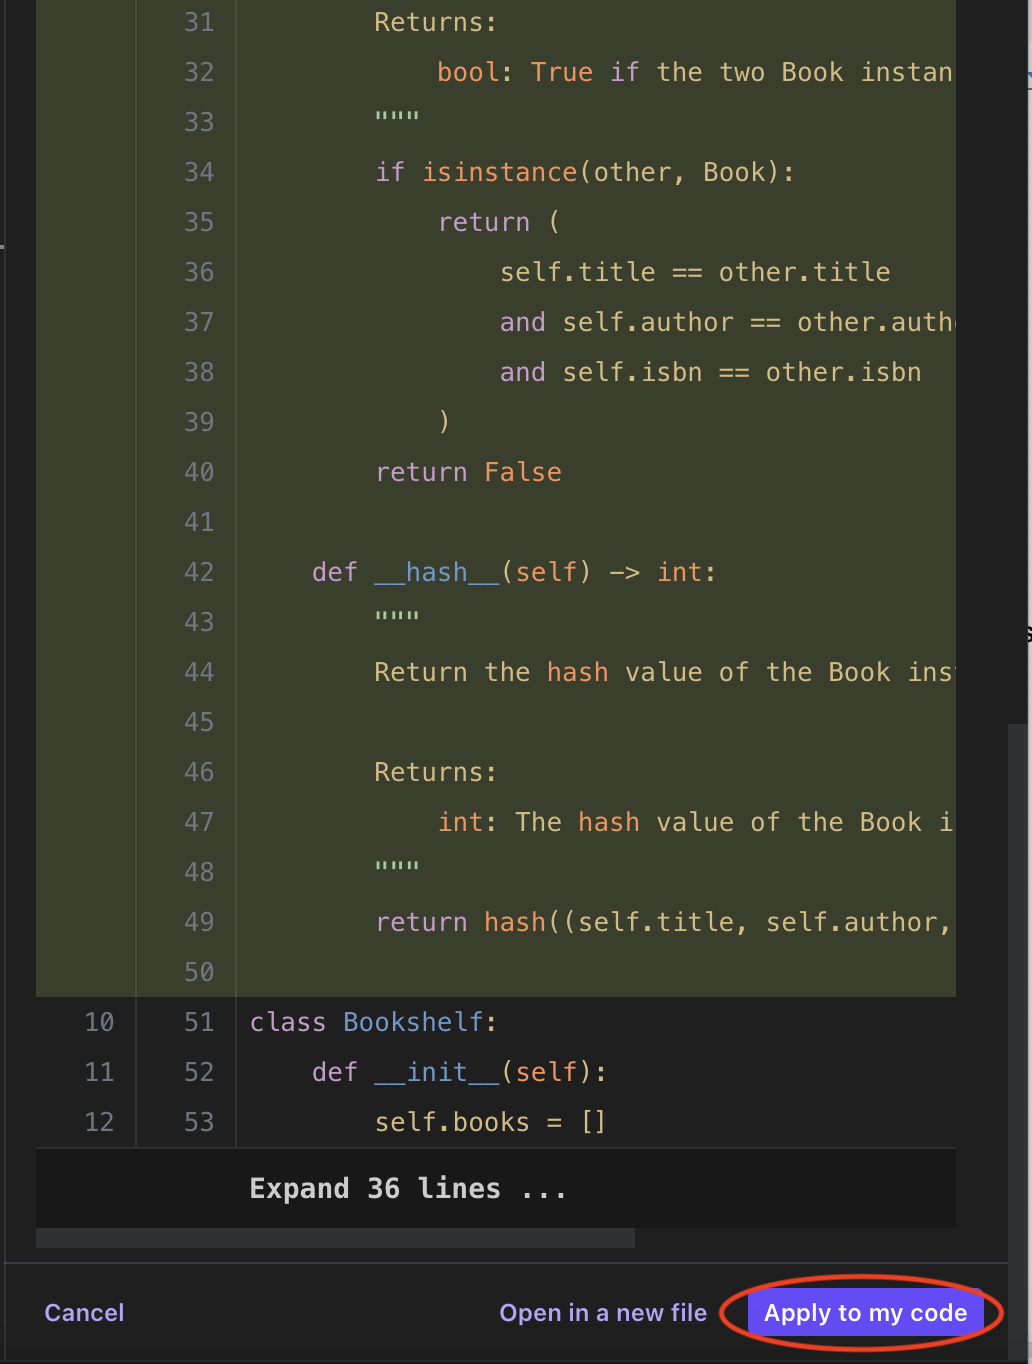Click line 40 'return False'
Image resolution: width=1032 pixels, height=1364 pixels.
pyautogui.click(x=468, y=472)
